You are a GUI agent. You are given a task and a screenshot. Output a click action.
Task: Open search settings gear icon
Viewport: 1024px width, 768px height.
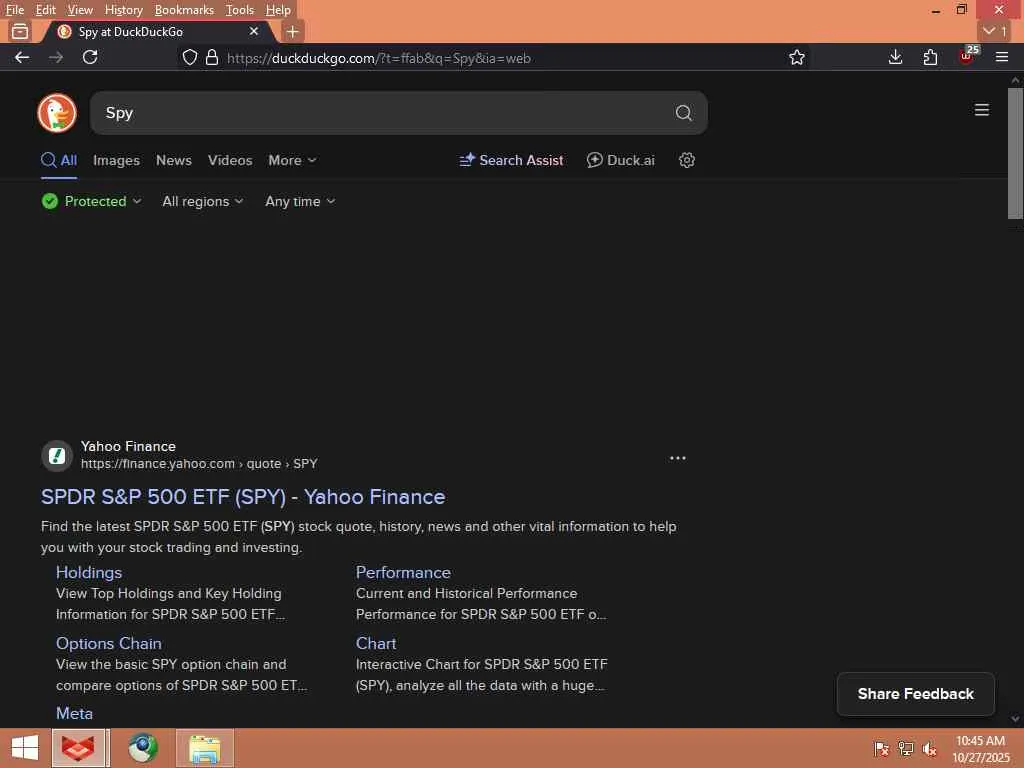tap(686, 160)
